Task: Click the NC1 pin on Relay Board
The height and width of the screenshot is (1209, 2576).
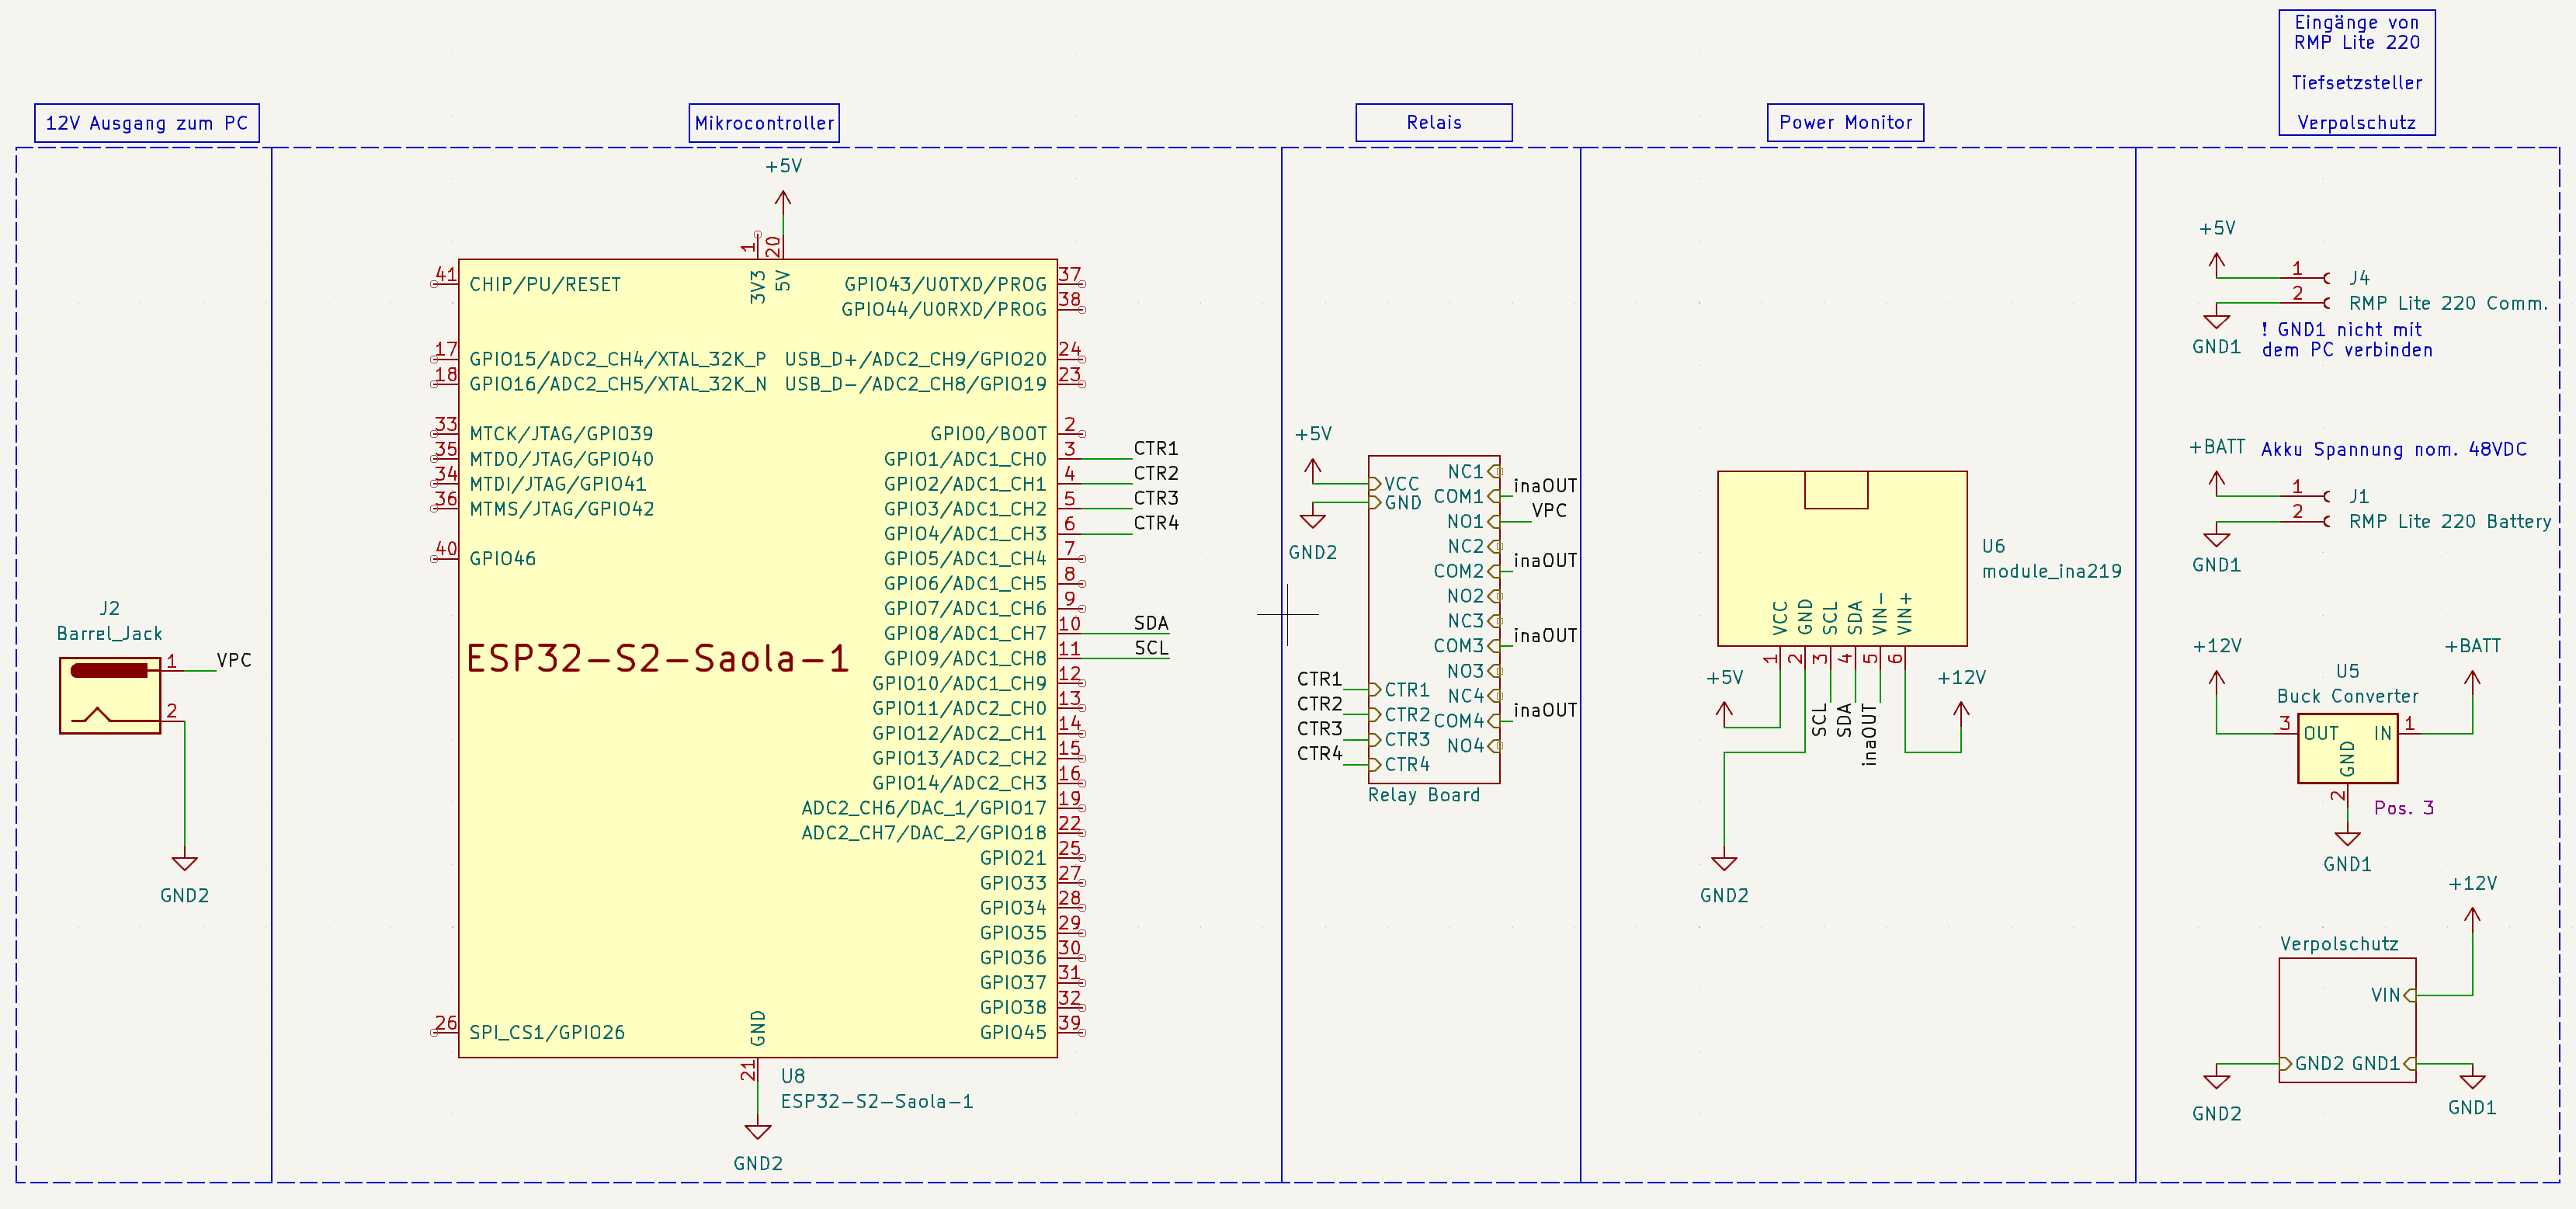Action: point(1495,471)
